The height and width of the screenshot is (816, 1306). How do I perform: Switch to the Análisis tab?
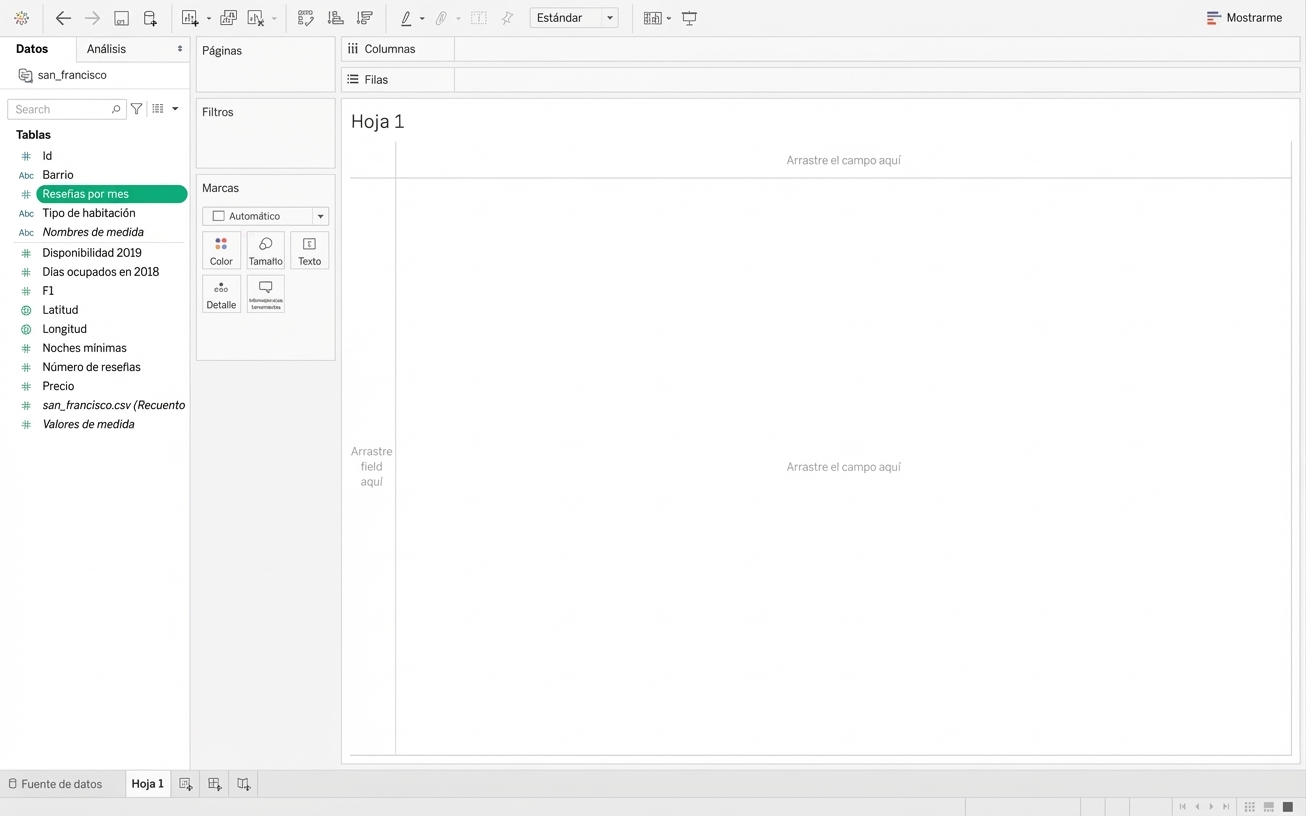(x=106, y=49)
